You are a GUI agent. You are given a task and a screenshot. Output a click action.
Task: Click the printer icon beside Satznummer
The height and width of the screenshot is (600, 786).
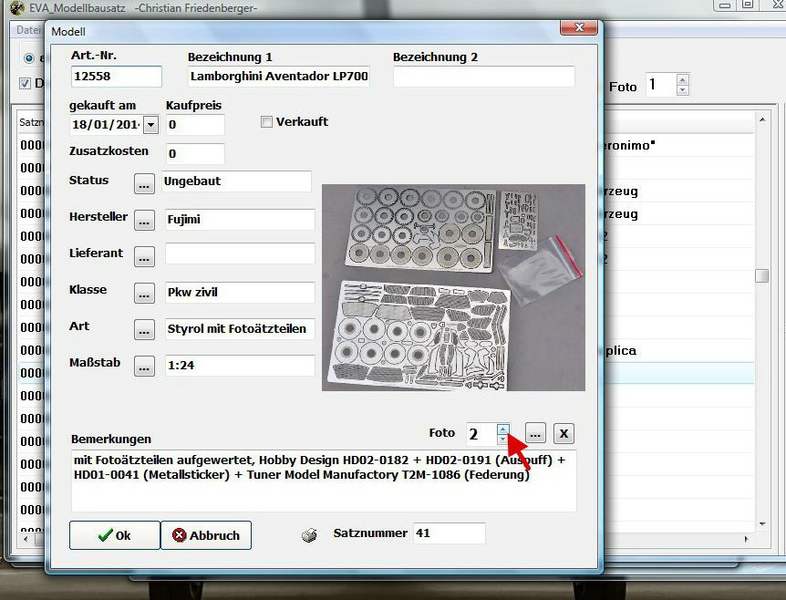pyautogui.click(x=309, y=535)
